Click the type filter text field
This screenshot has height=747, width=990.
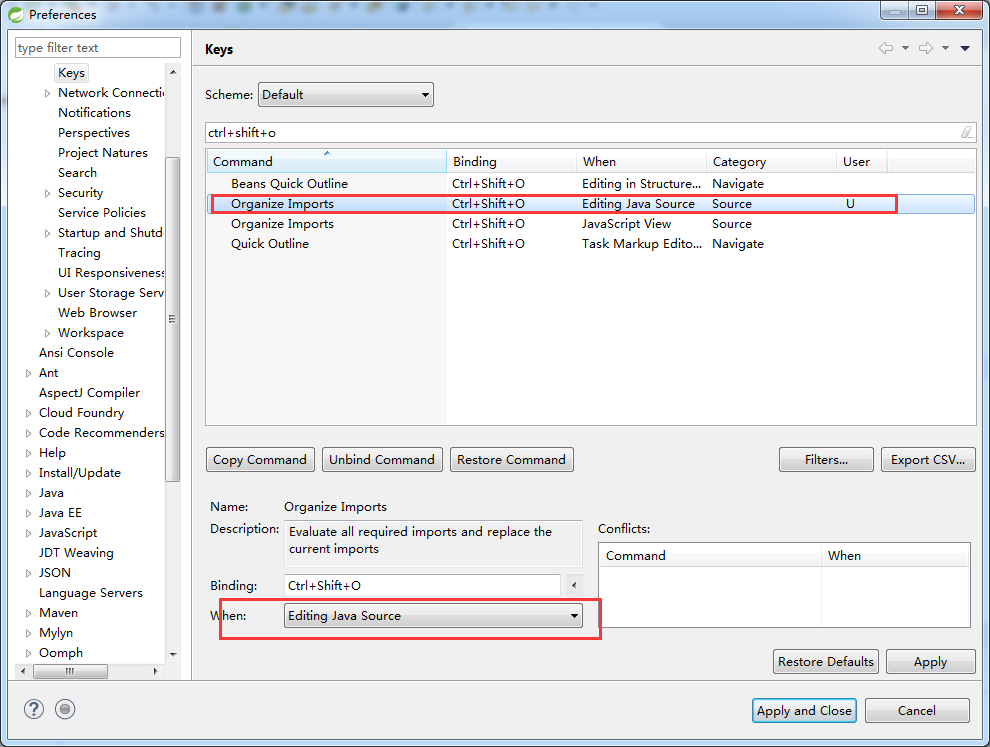click(x=98, y=47)
